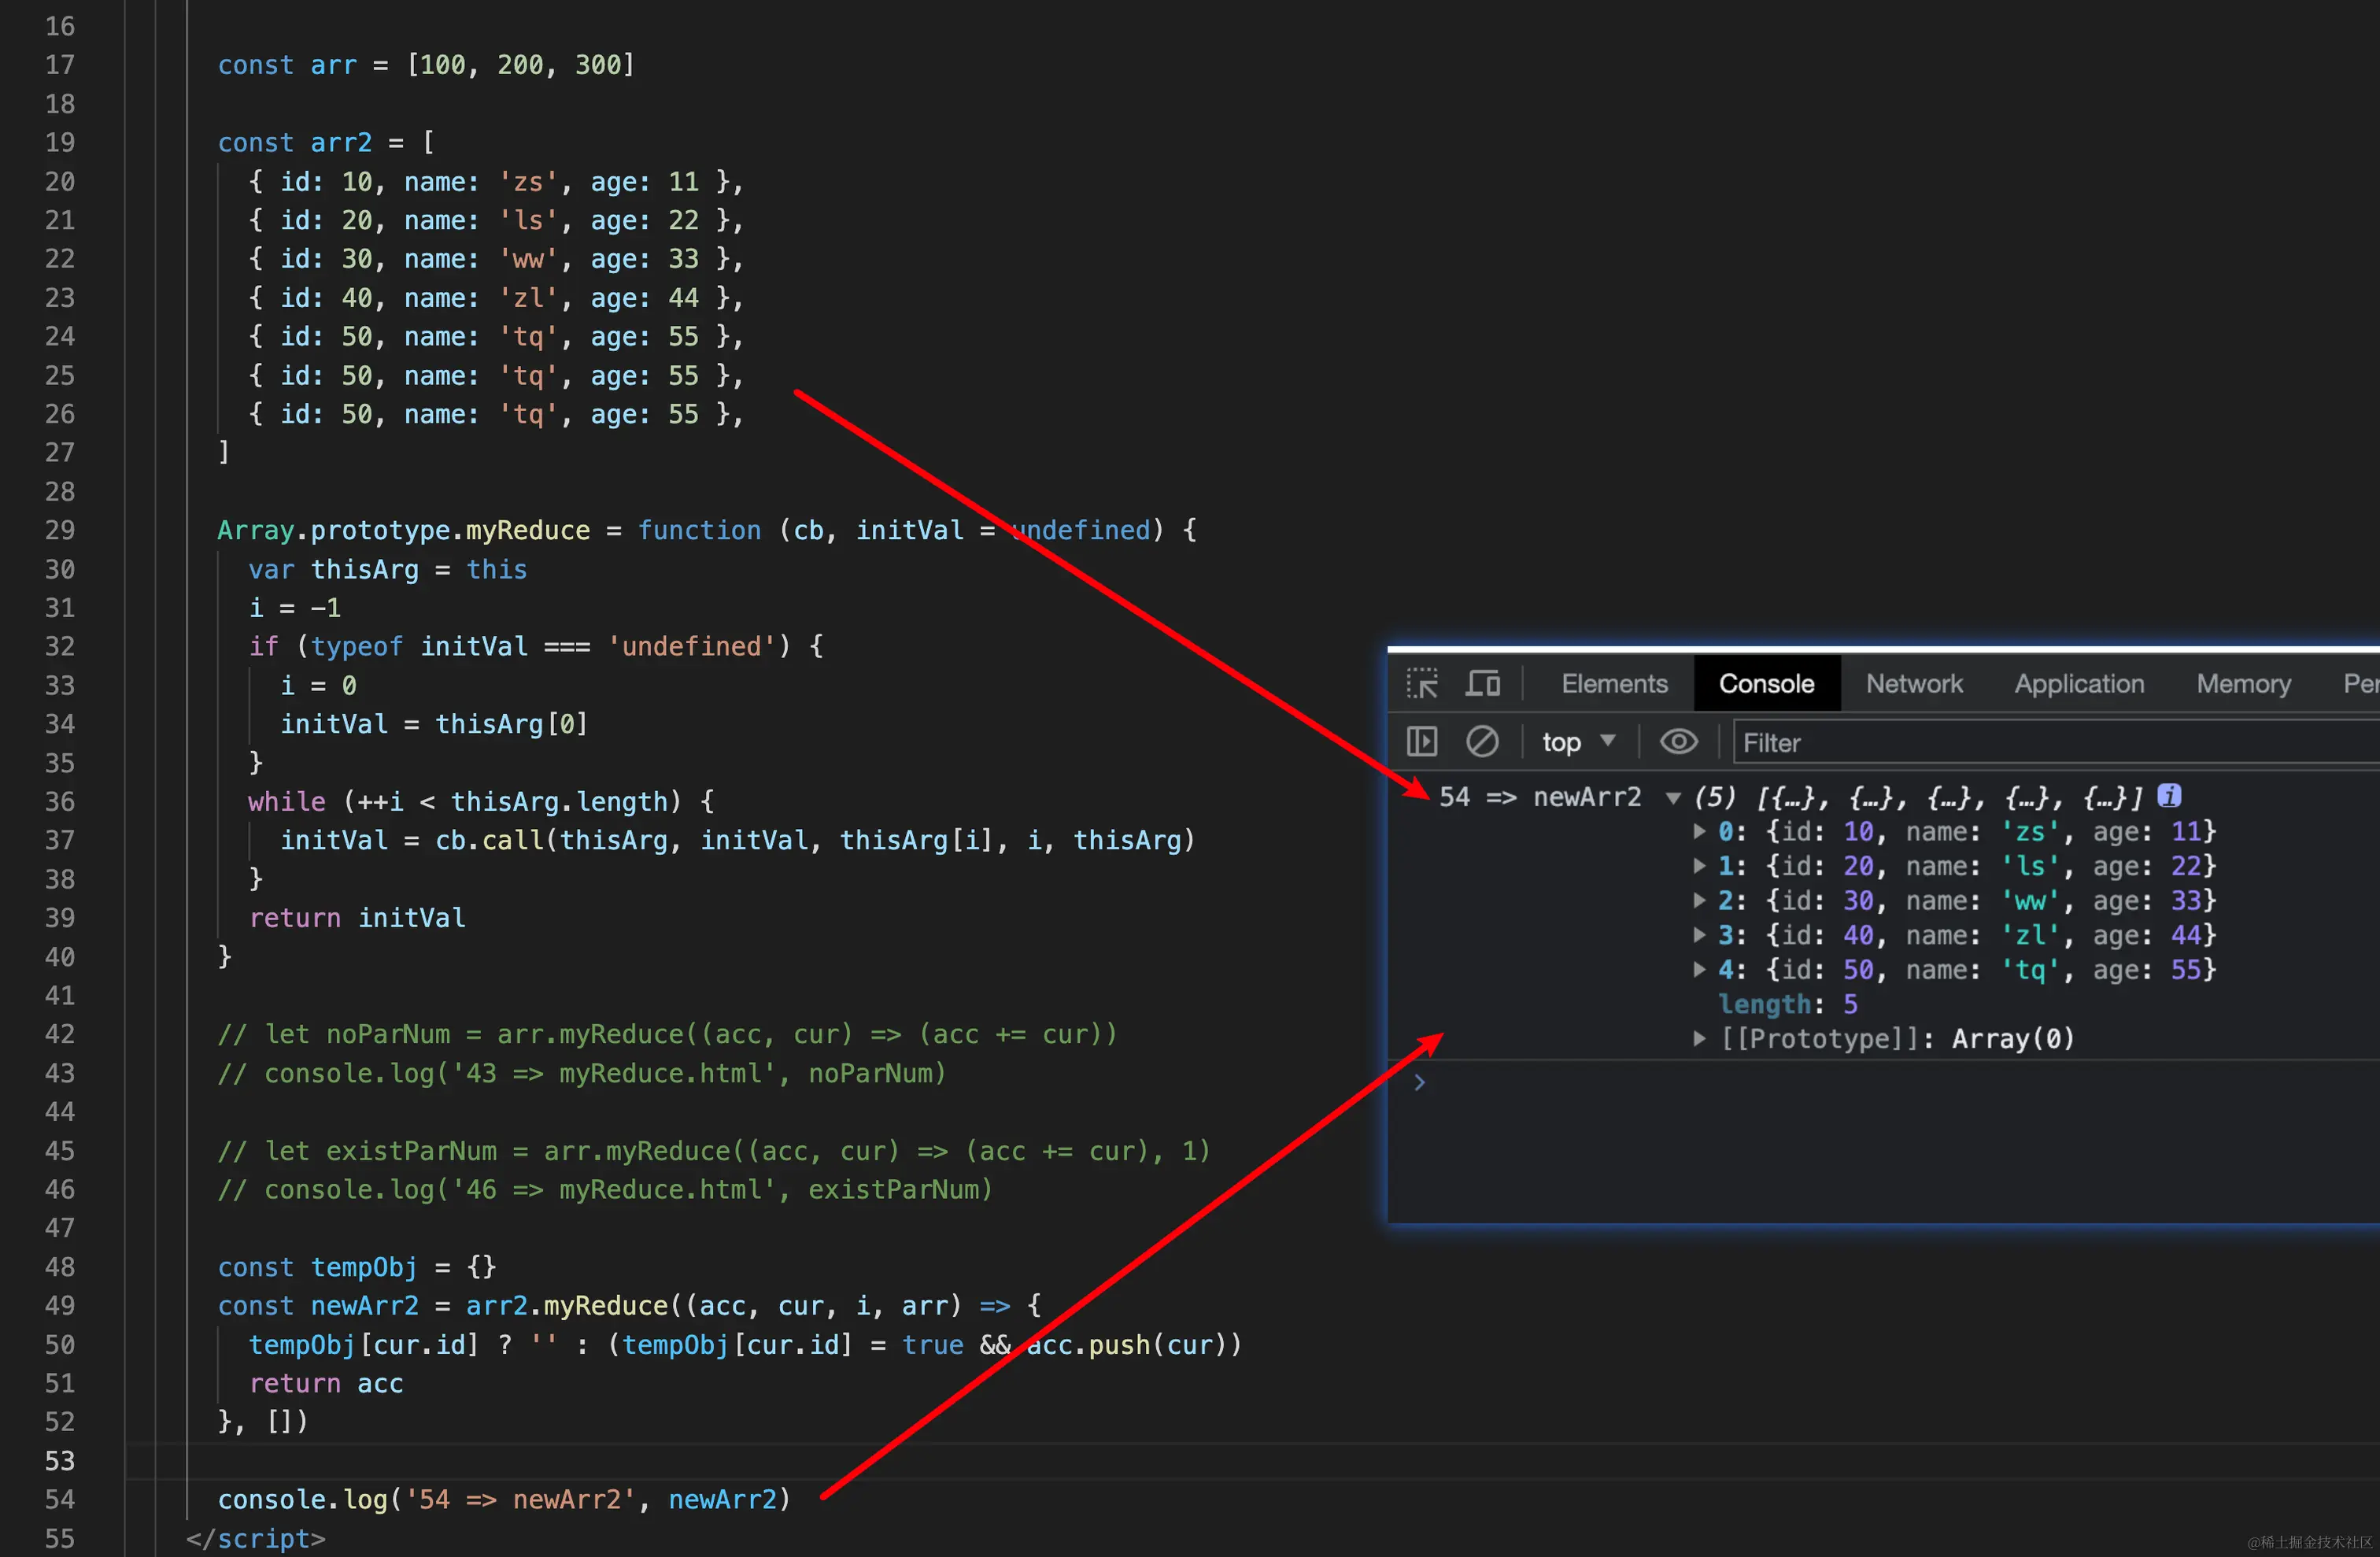The height and width of the screenshot is (1557, 2380).
Task: Open the Memory tab
Action: [x=2243, y=684]
